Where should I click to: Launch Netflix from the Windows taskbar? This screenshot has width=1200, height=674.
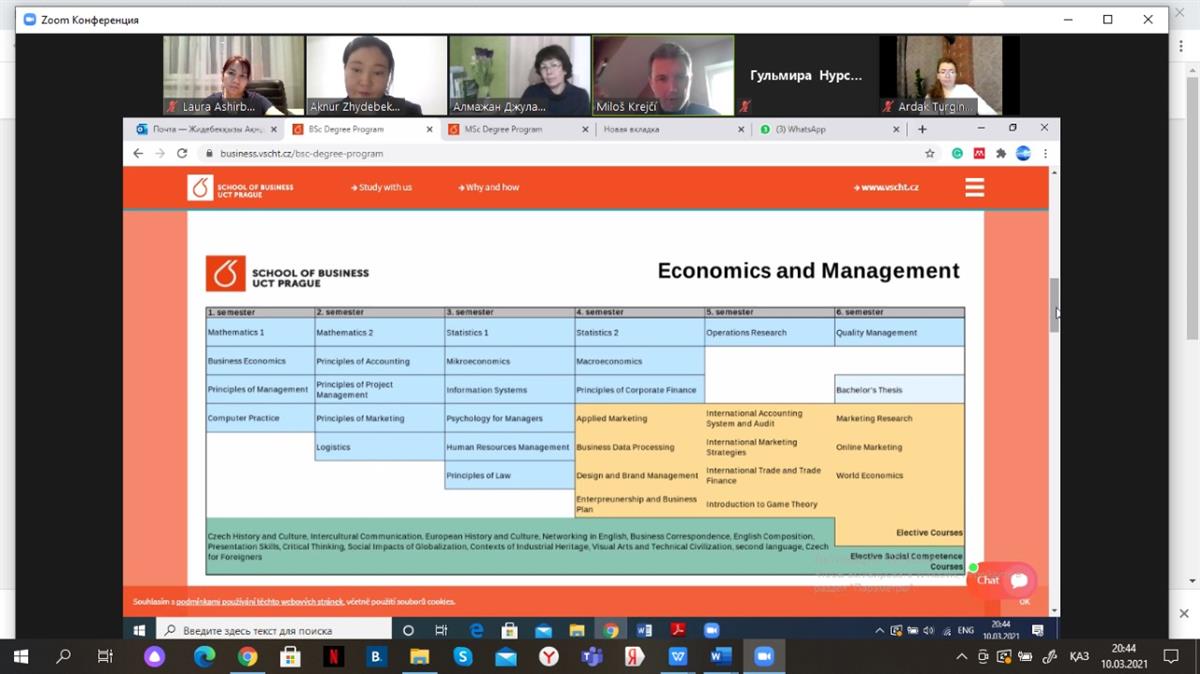click(333, 657)
